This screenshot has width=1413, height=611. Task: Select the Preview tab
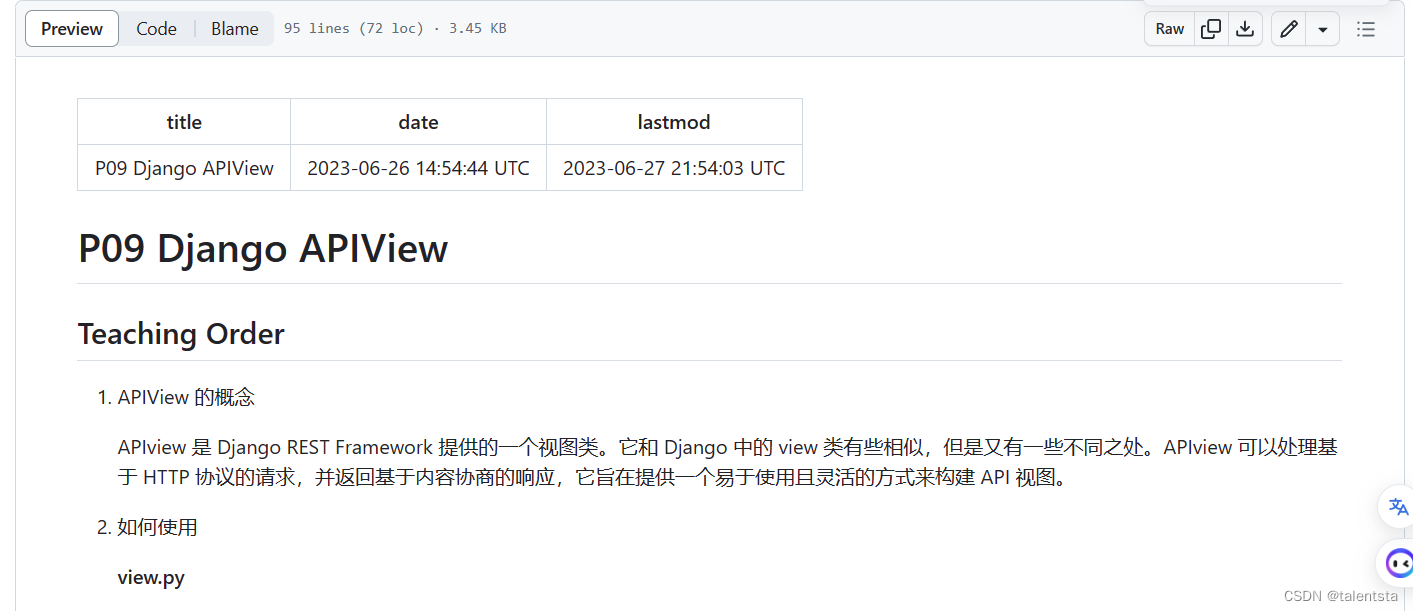pyautogui.click(x=71, y=28)
